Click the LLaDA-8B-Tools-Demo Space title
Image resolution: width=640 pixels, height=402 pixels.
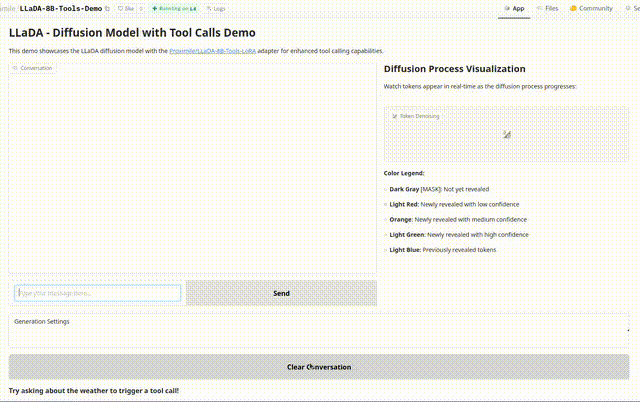[60, 8]
